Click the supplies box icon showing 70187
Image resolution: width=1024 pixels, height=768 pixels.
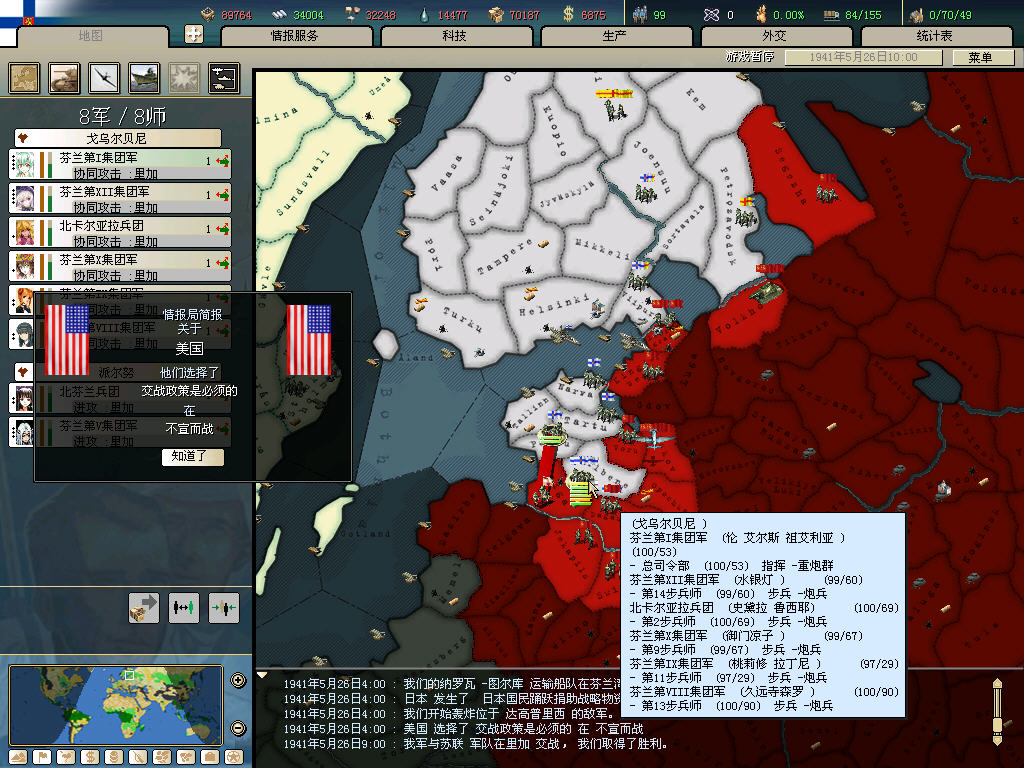pyautogui.click(x=496, y=14)
